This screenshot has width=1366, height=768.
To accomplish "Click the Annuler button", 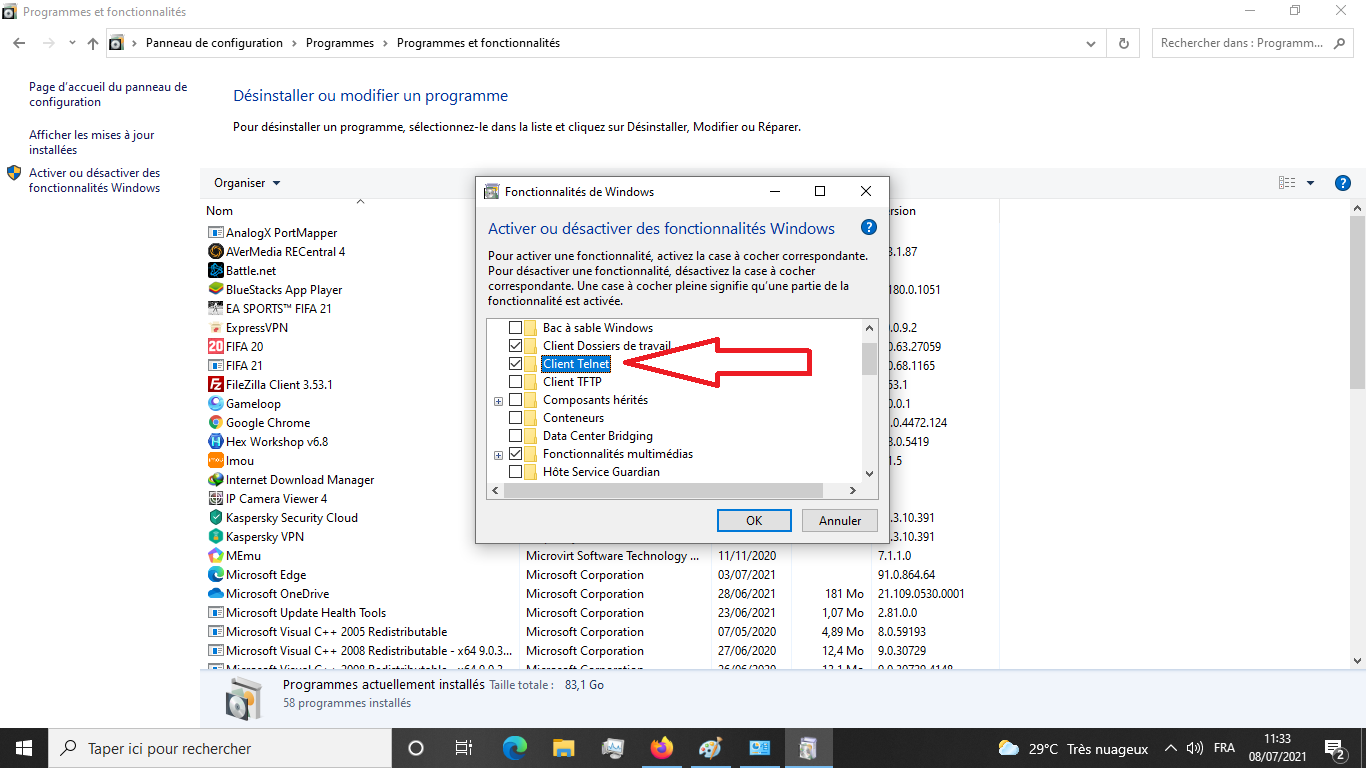I will point(840,520).
